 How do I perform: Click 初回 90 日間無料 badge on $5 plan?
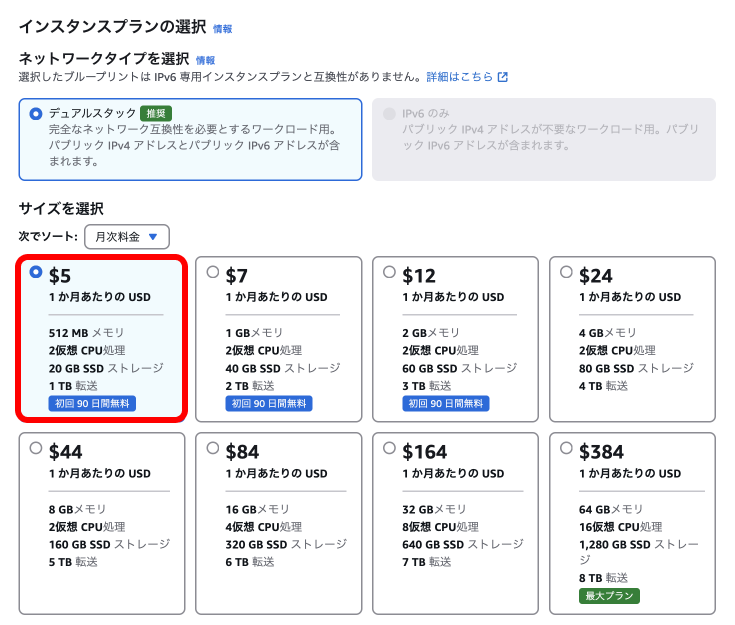point(92,404)
